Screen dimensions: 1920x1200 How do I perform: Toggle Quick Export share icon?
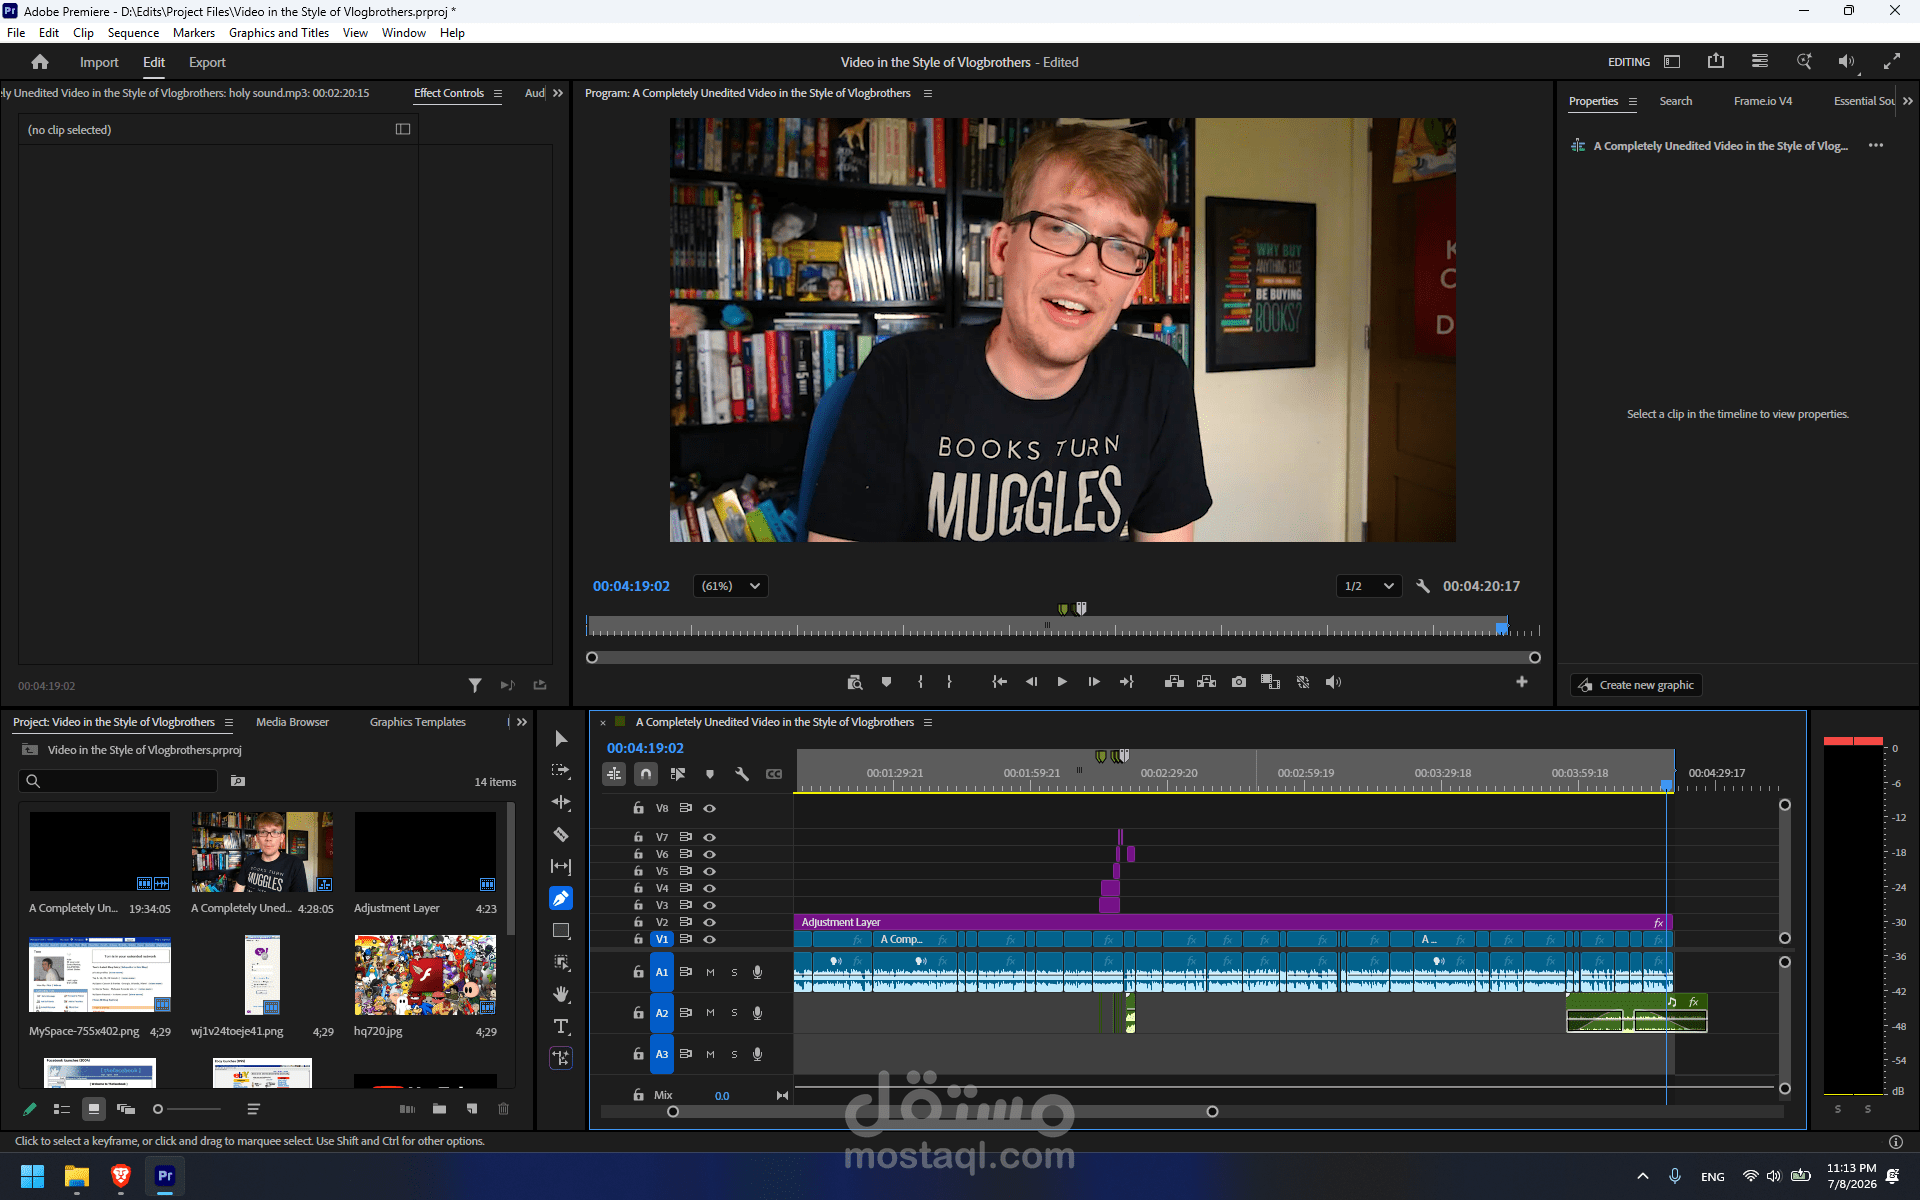coord(1716,62)
